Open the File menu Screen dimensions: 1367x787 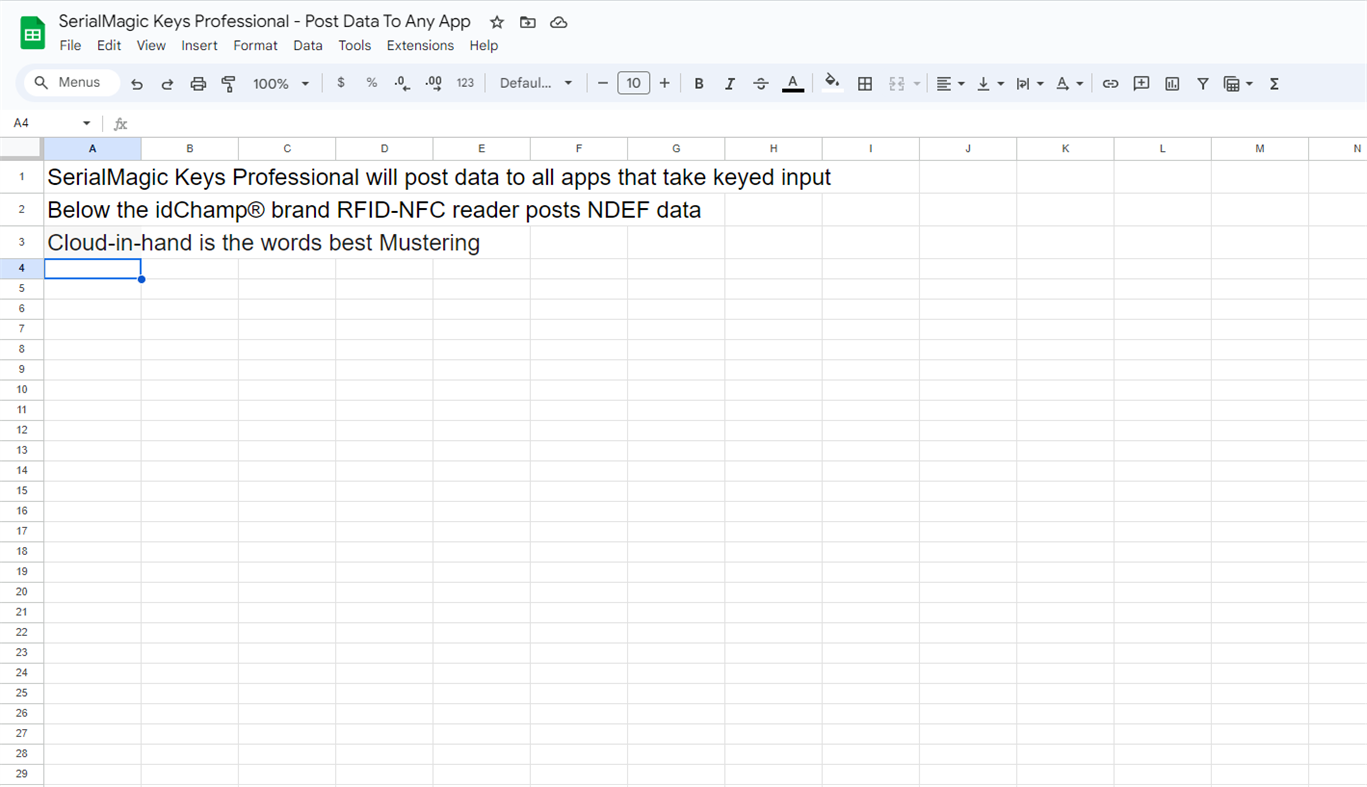point(70,45)
